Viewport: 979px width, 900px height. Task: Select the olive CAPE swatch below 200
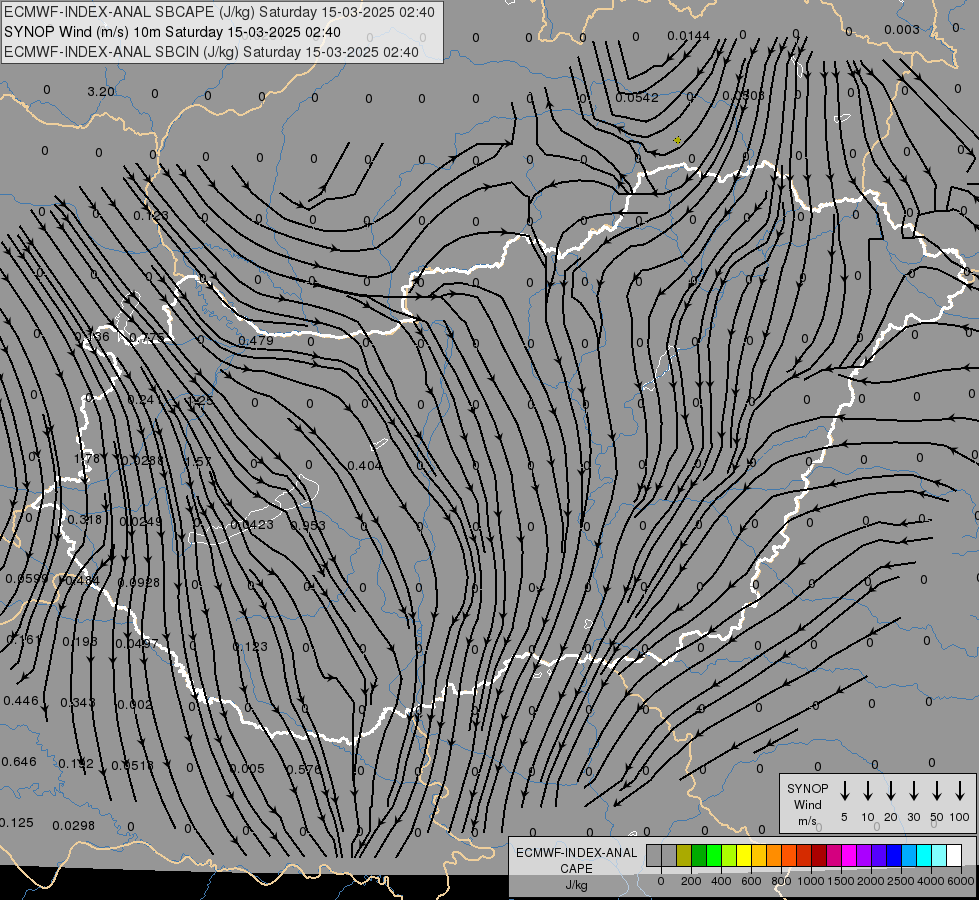tap(684, 856)
